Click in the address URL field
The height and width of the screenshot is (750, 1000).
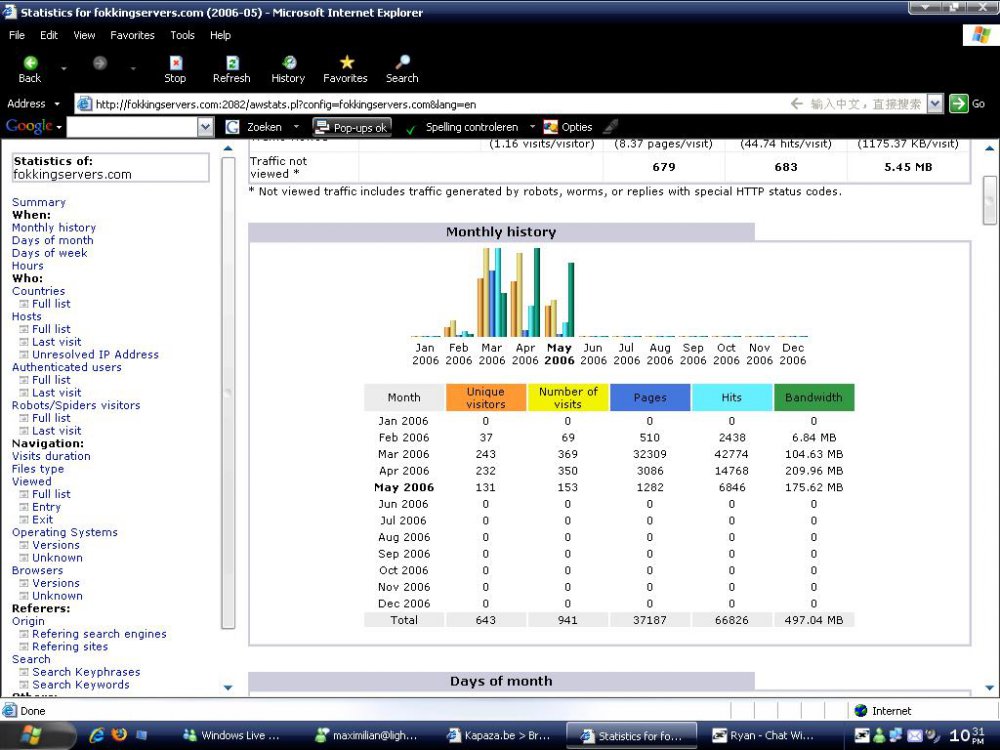(x=430, y=104)
